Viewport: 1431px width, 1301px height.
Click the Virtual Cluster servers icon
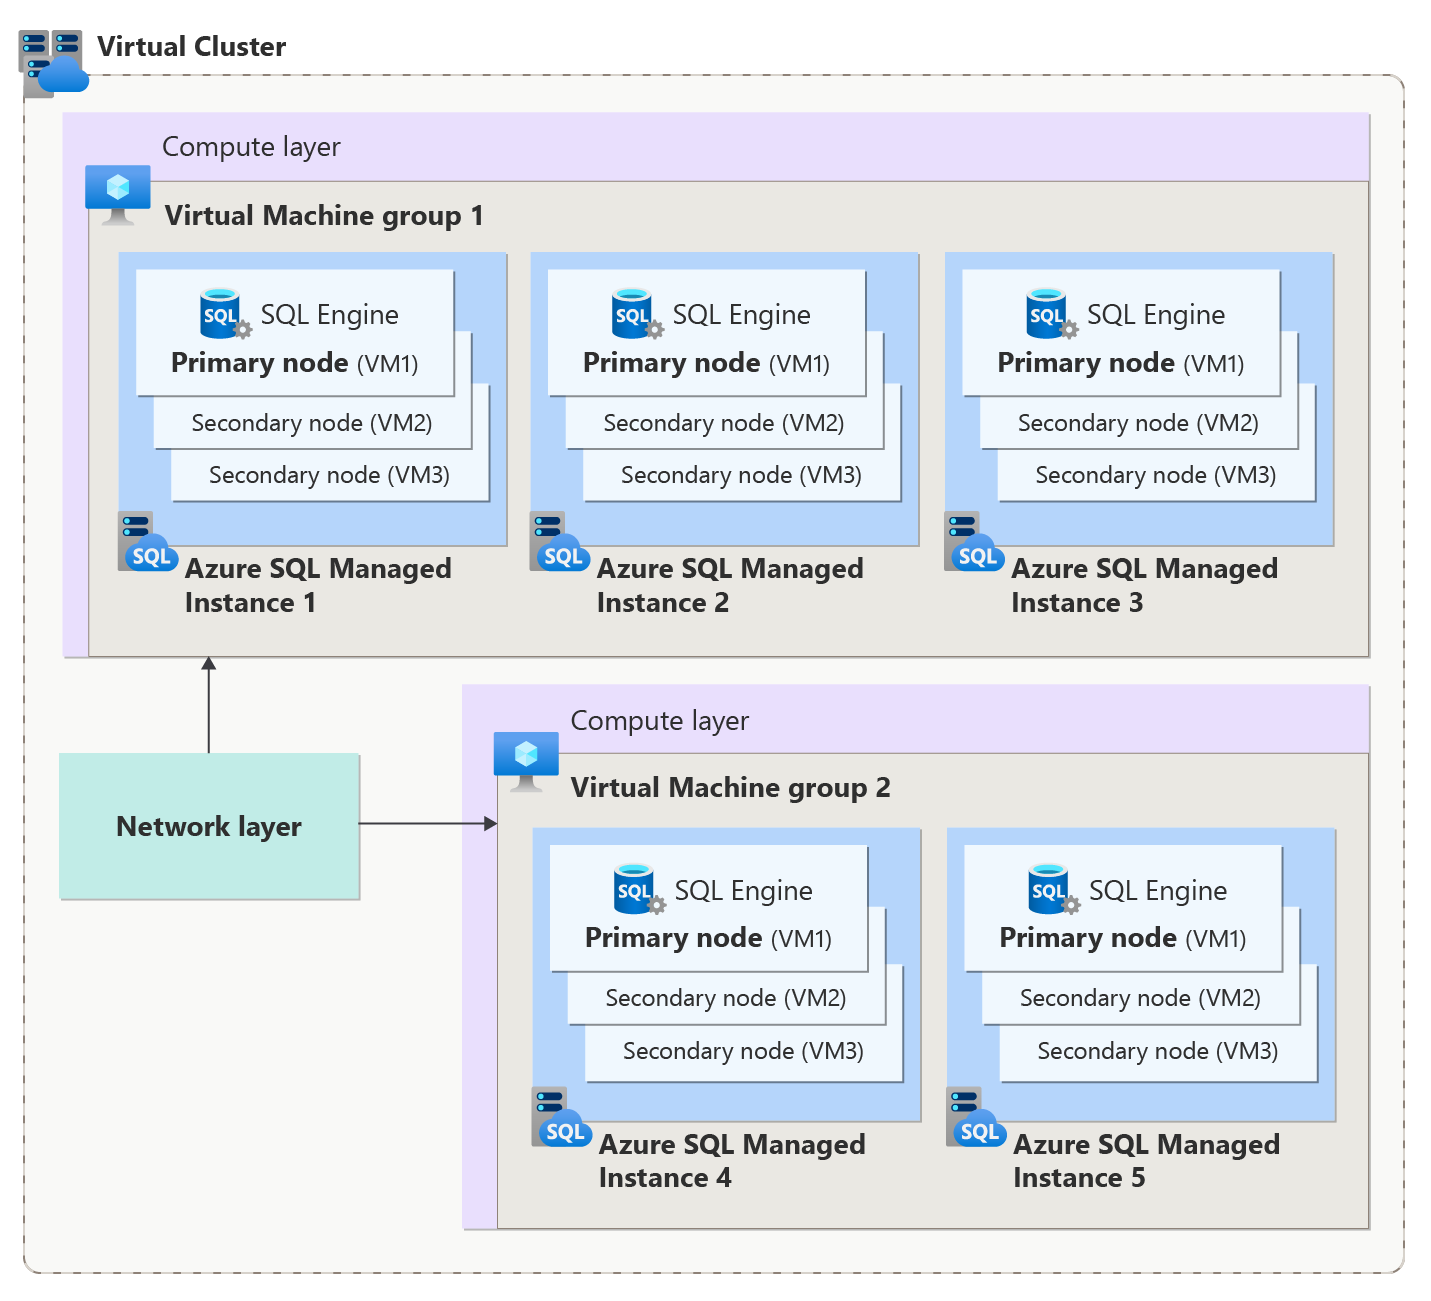(x=50, y=60)
